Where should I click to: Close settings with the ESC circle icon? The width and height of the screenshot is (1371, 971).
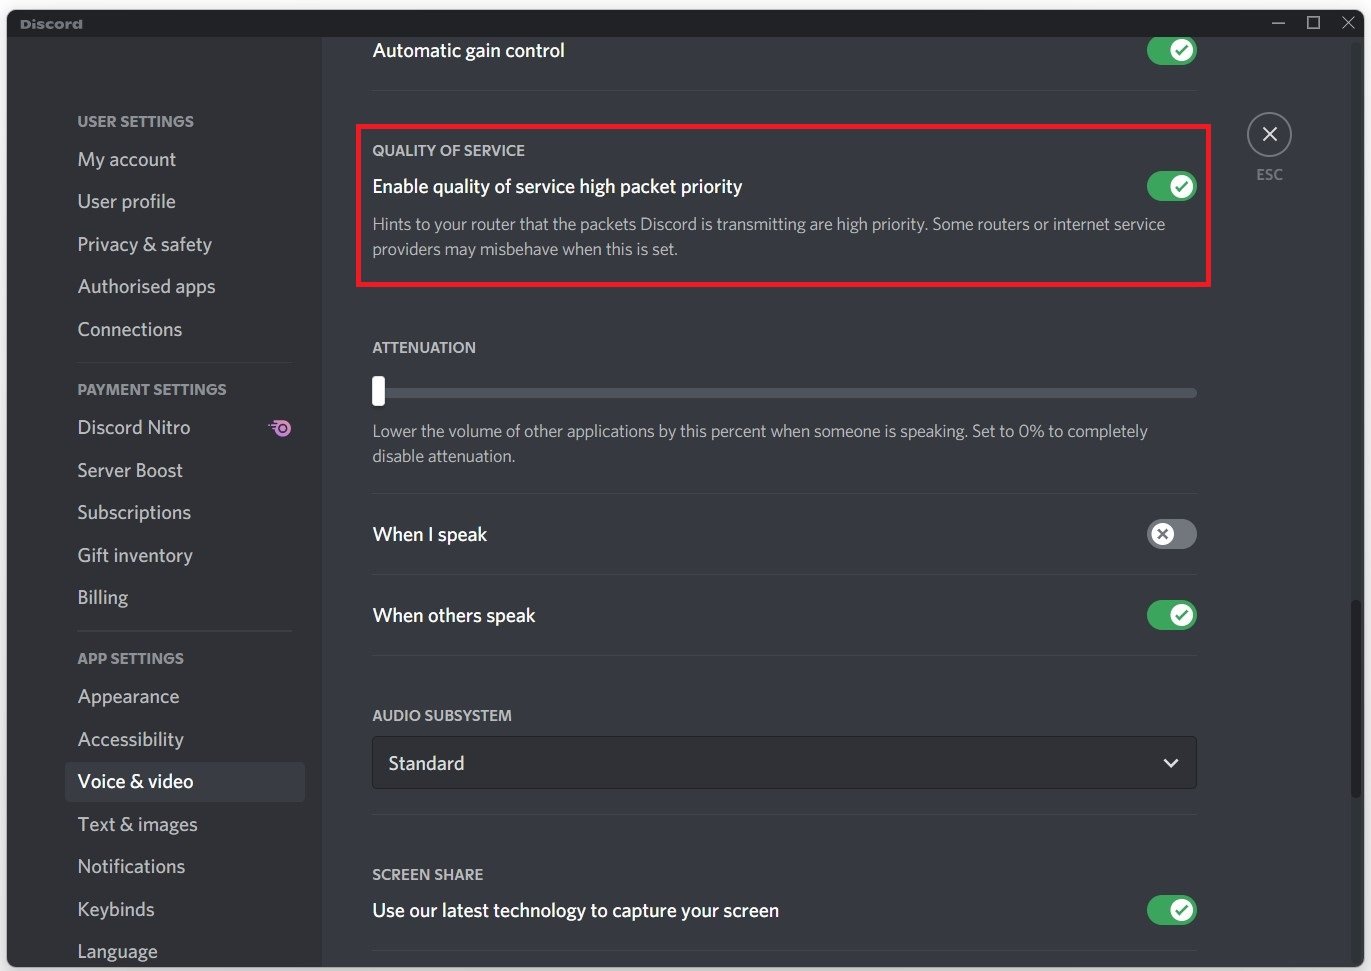(1269, 135)
